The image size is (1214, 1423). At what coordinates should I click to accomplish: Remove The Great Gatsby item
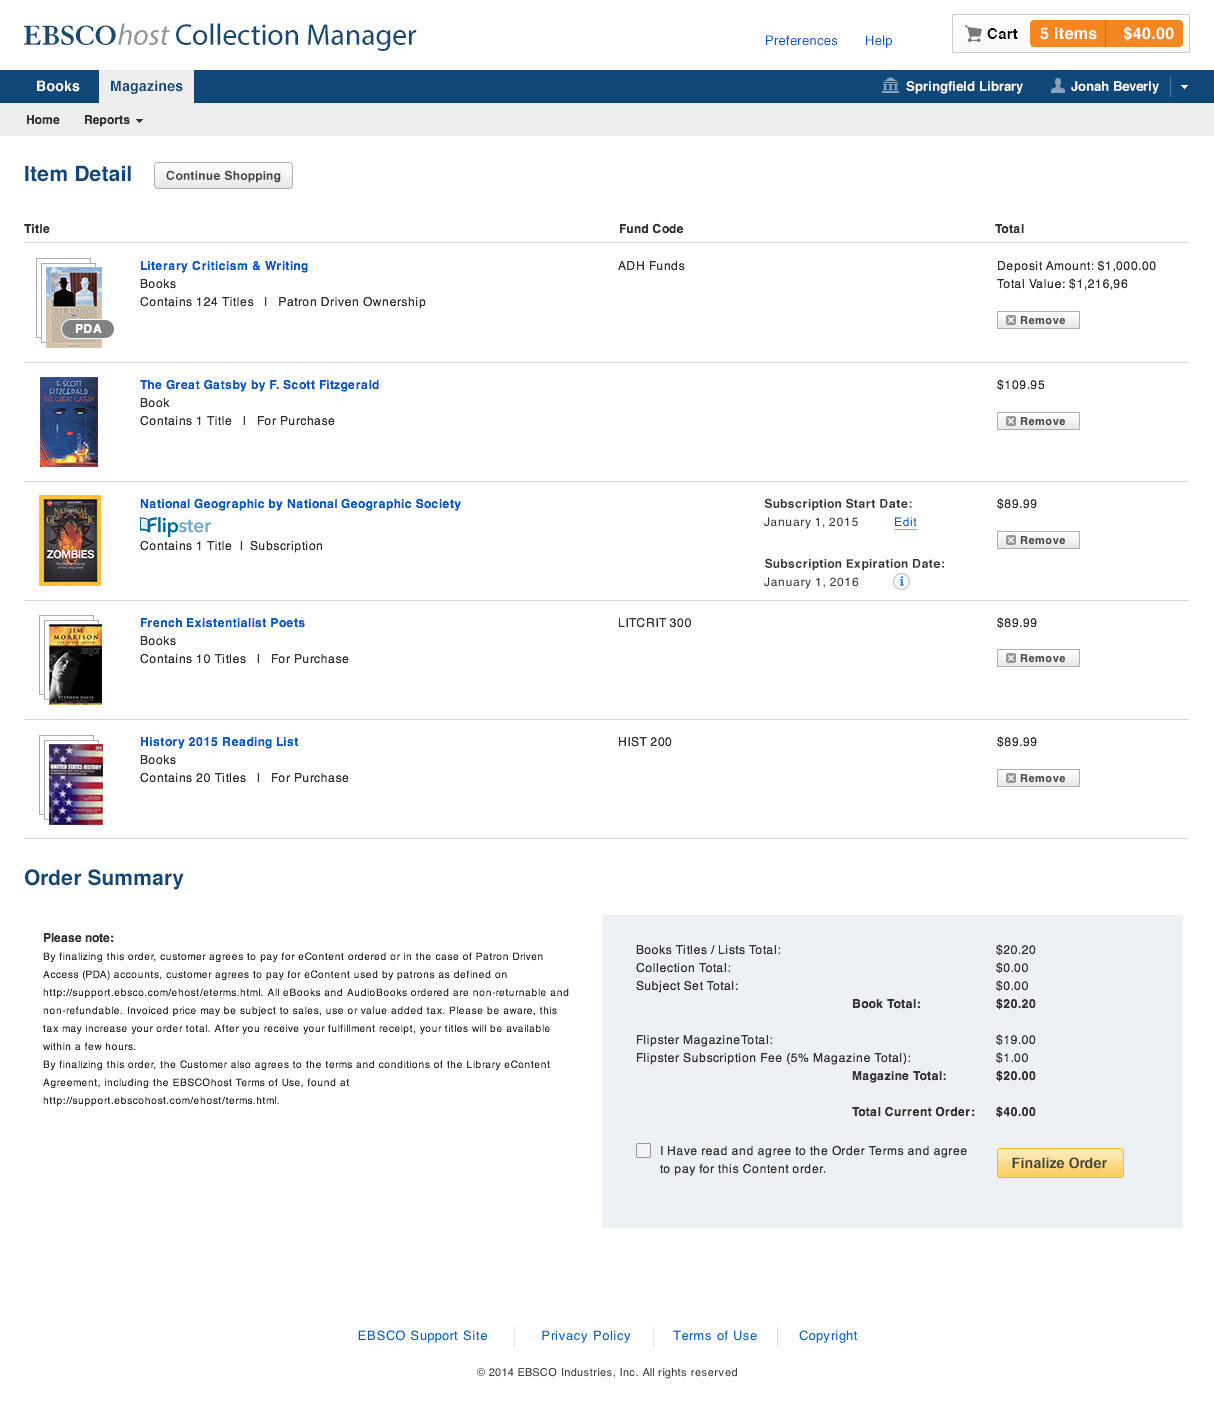[1037, 421]
